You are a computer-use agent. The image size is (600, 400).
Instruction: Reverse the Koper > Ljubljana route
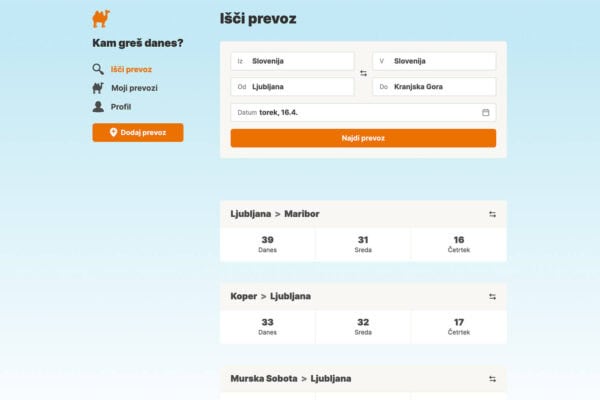(492, 296)
